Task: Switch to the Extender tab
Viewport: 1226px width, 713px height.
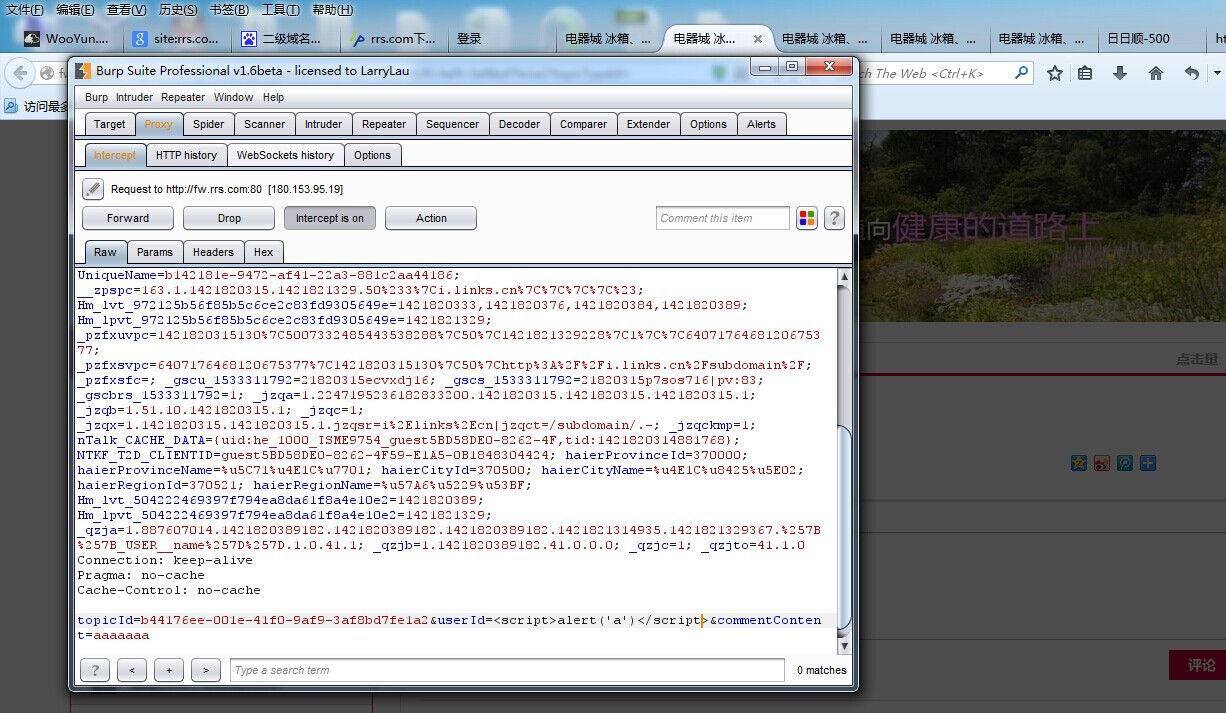Action: (648, 124)
